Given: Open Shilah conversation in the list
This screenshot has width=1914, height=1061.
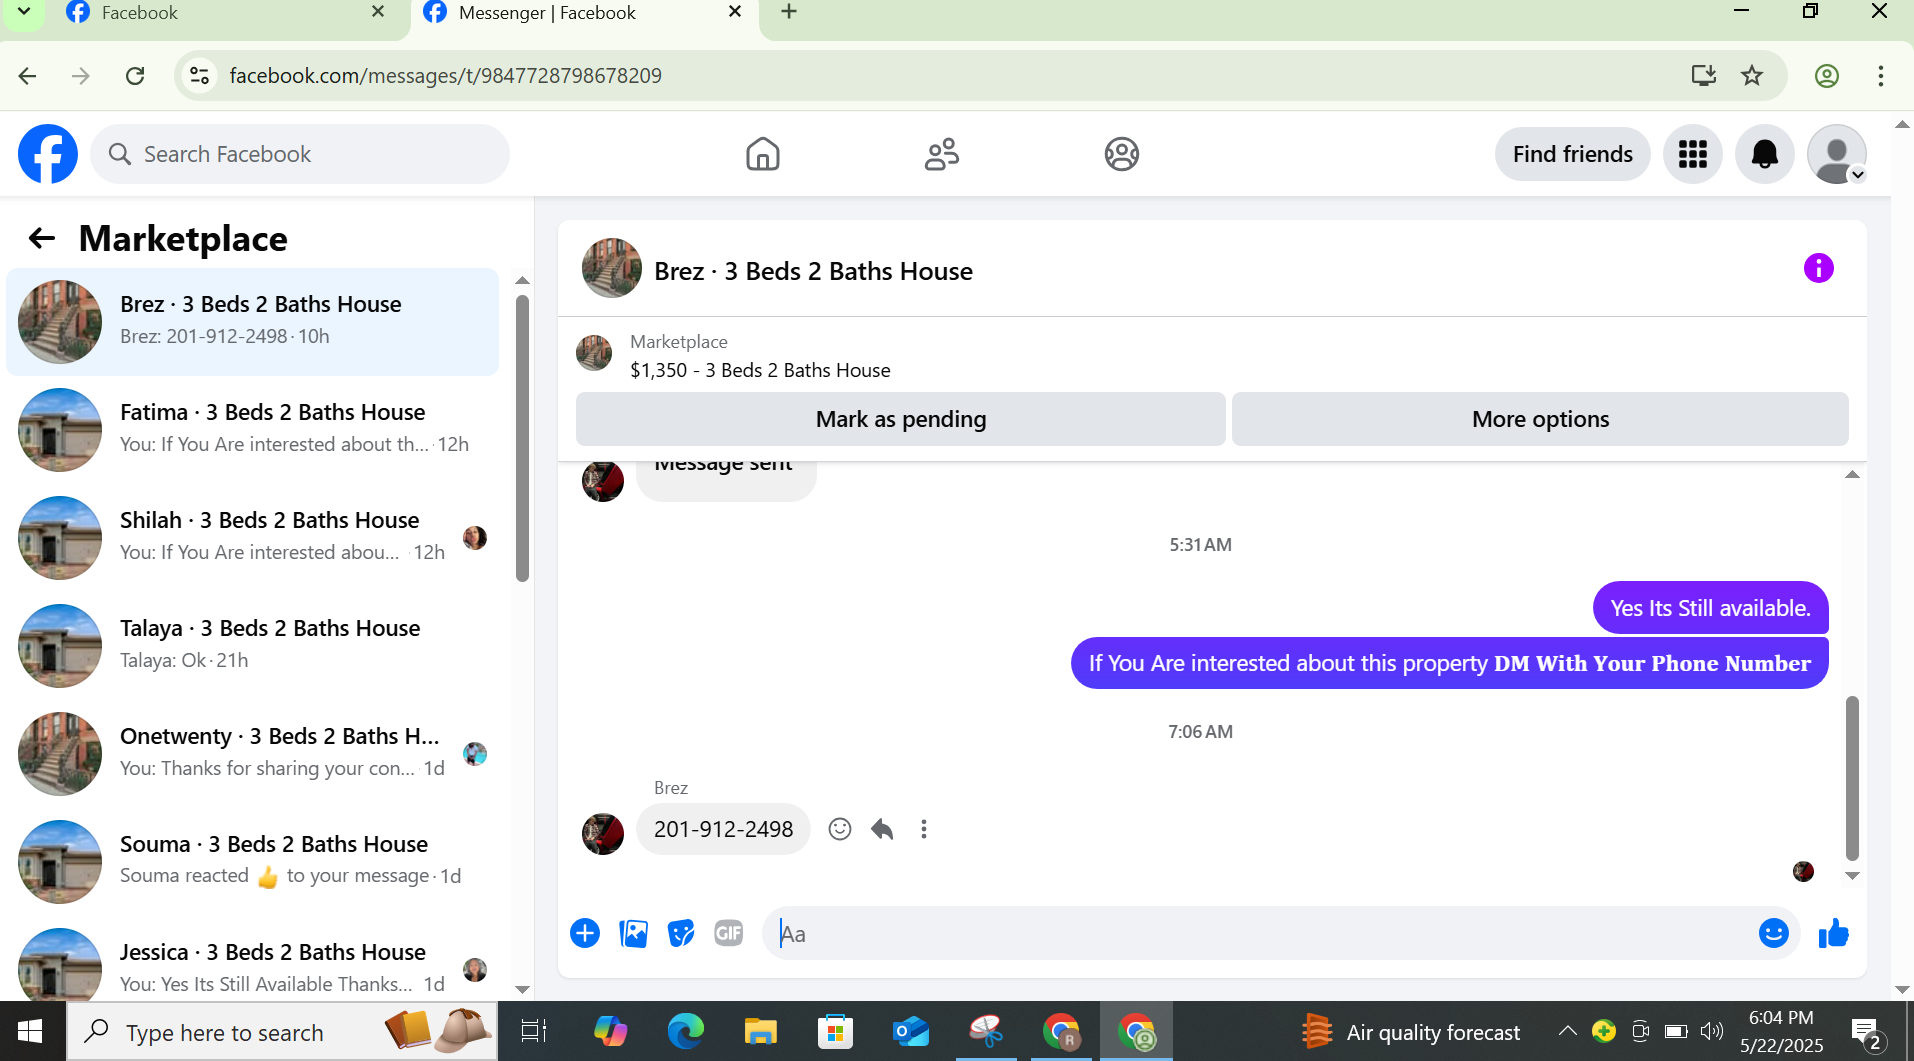Looking at the screenshot, I should click(x=252, y=538).
